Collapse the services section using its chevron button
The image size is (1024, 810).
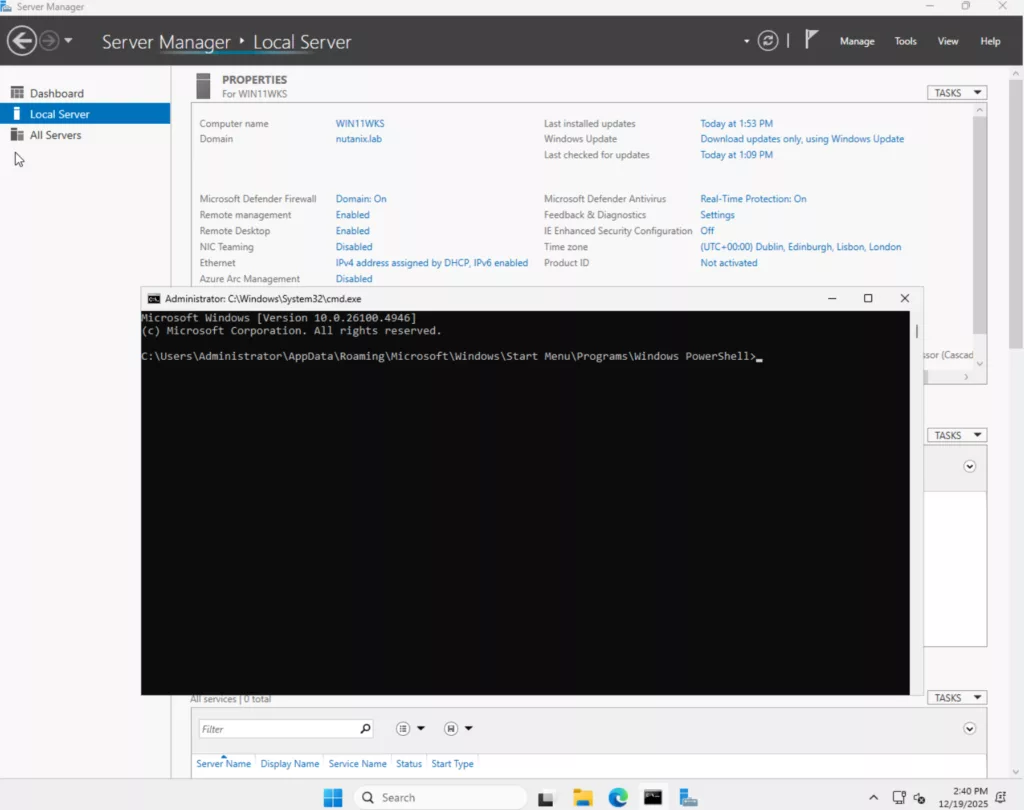pyautogui.click(x=969, y=729)
